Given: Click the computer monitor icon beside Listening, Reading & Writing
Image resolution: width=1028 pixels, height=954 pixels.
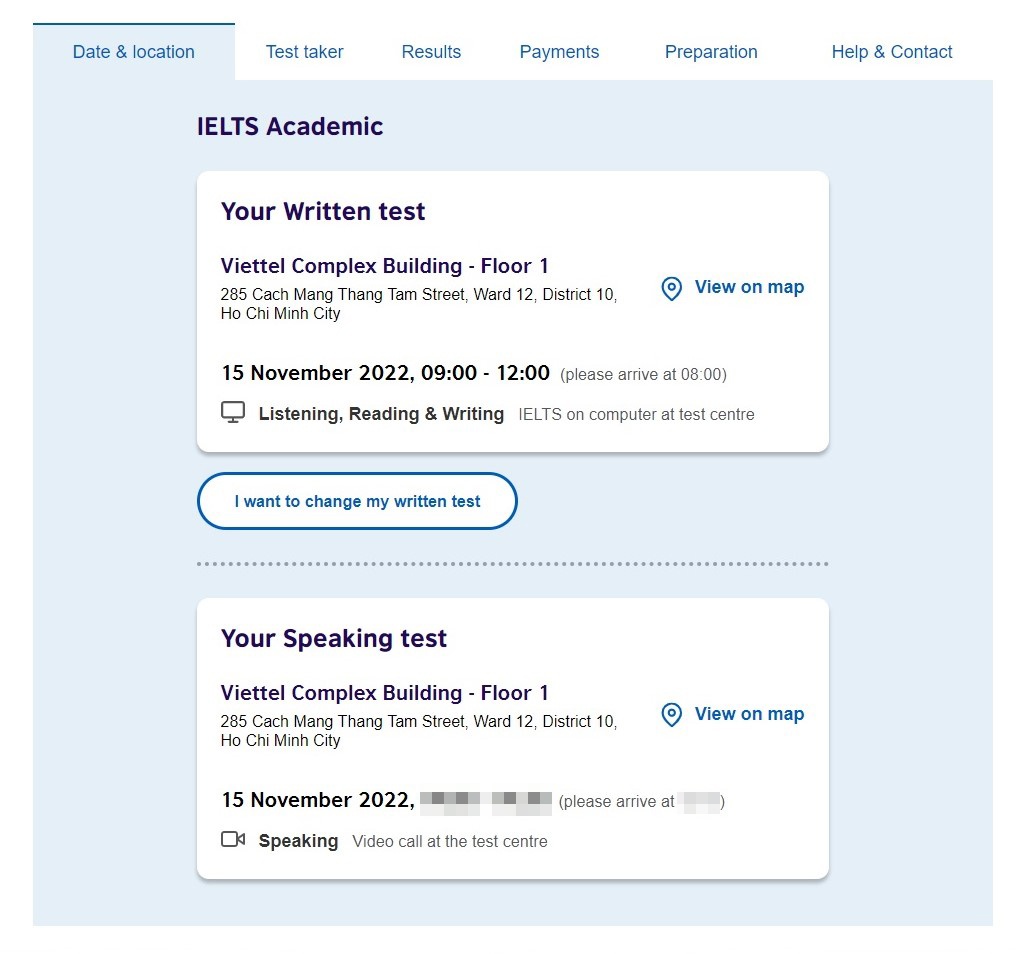Looking at the screenshot, I should pyautogui.click(x=233, y=413).
